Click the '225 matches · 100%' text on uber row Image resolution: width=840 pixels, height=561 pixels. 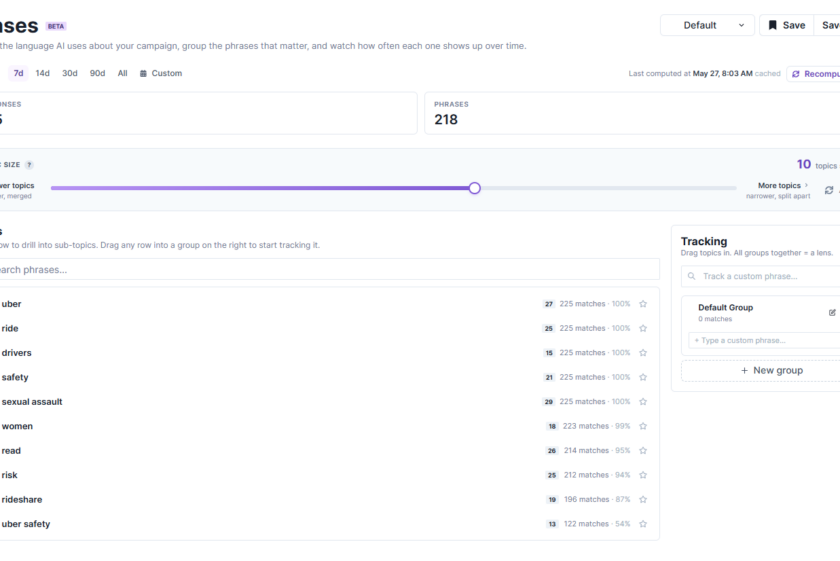(595, 304)
